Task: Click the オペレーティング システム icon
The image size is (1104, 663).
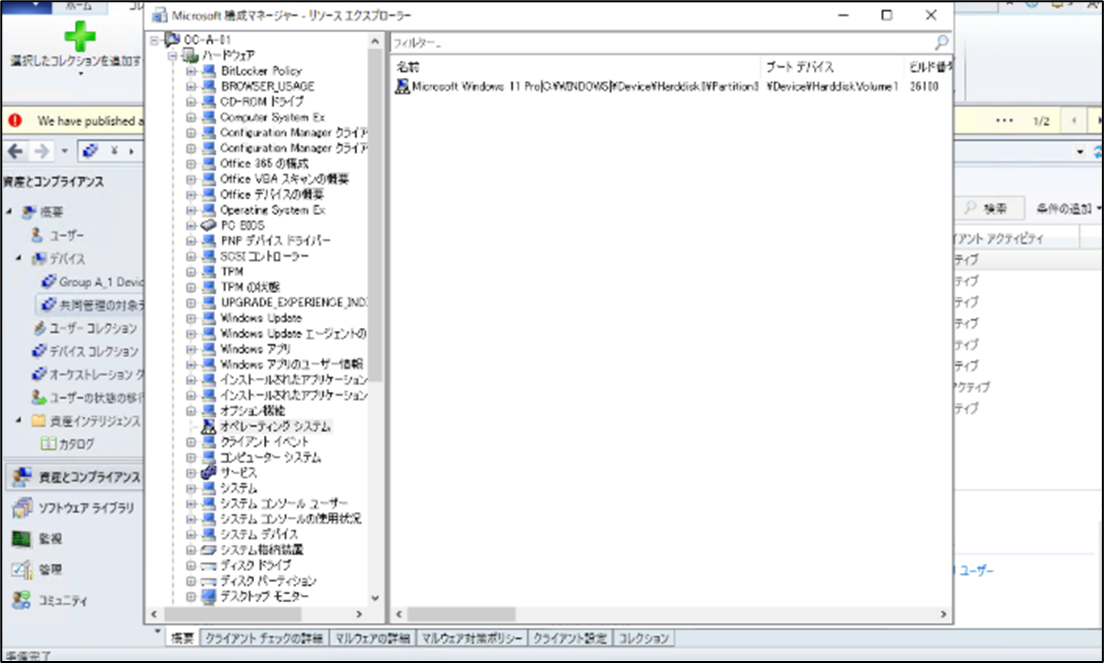Action: pyautogui.click(x=208, y=427)
